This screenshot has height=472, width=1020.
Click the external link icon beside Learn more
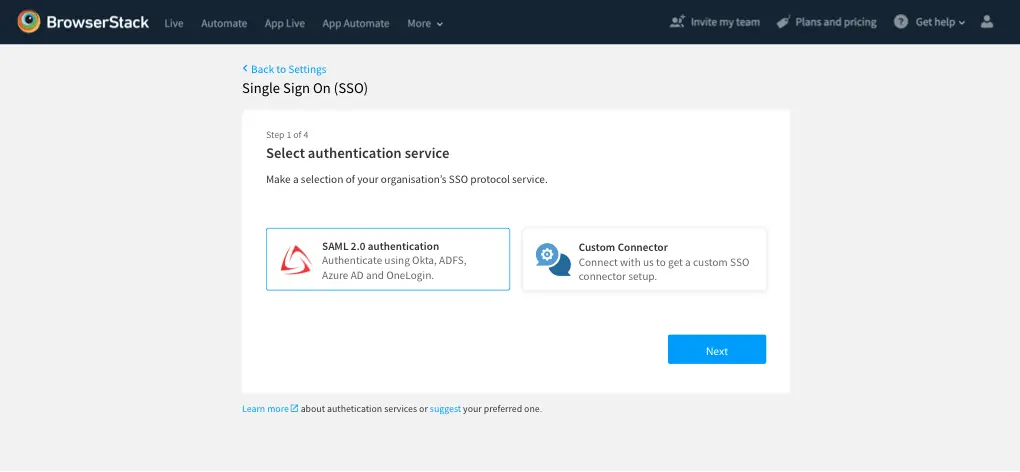[x=295, y=409]
